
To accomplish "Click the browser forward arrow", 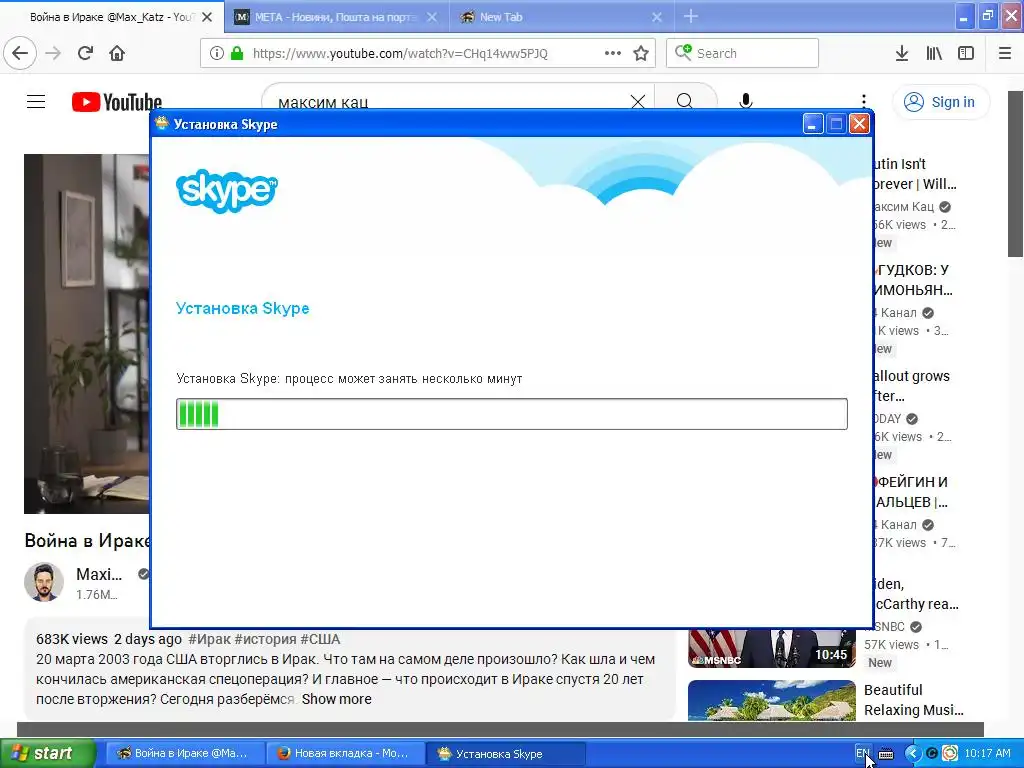I will [53, 53].
